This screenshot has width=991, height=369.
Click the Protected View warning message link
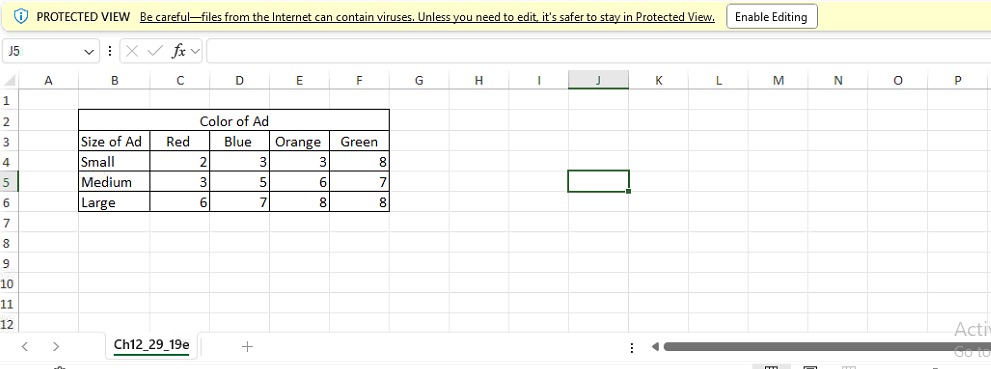tap(427, 17)
